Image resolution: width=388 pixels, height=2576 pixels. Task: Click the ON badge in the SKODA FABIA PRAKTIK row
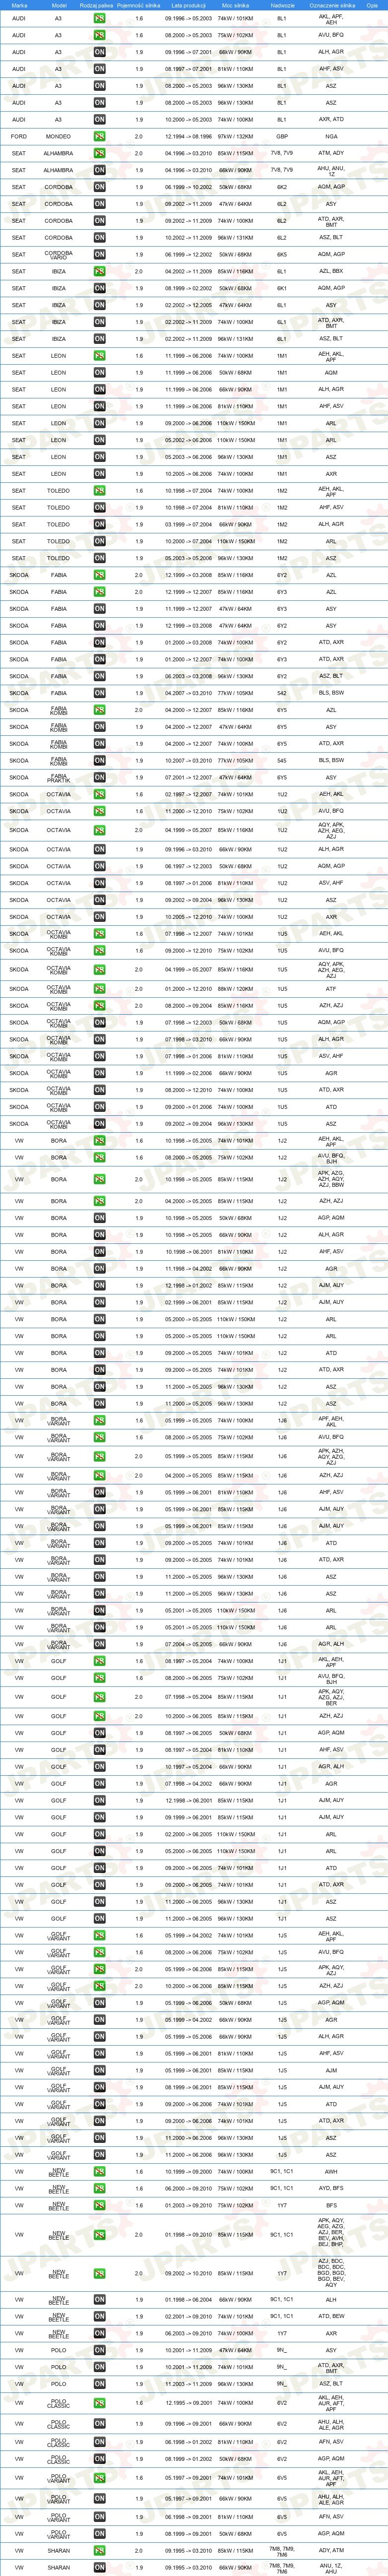click(x=99, y=777)
